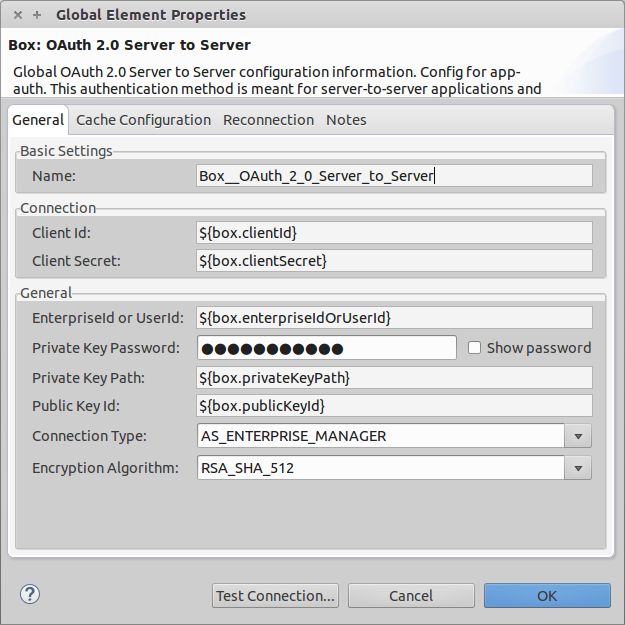Select the Private Key Password field
The width and height of the screenshot is (625, 625).
(326, 348)
